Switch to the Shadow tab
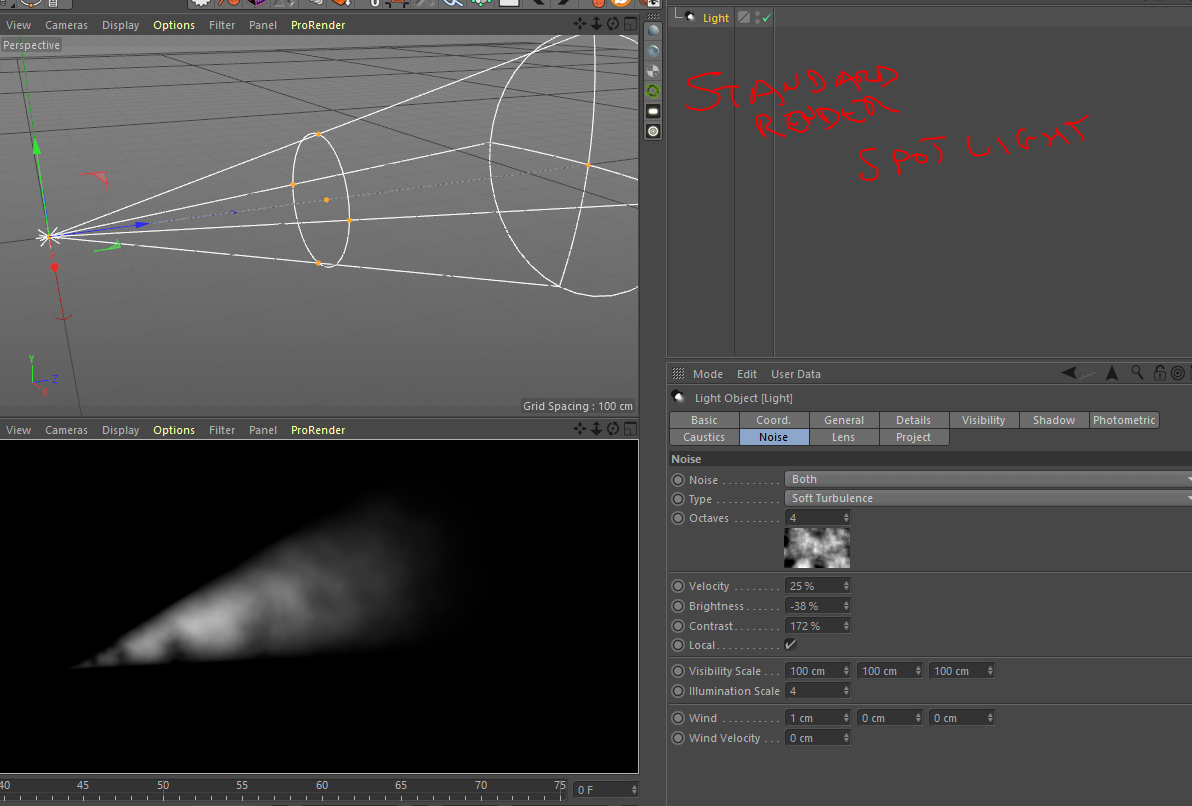Screen dimensions: 1192x806 [x=1054, y=420]
